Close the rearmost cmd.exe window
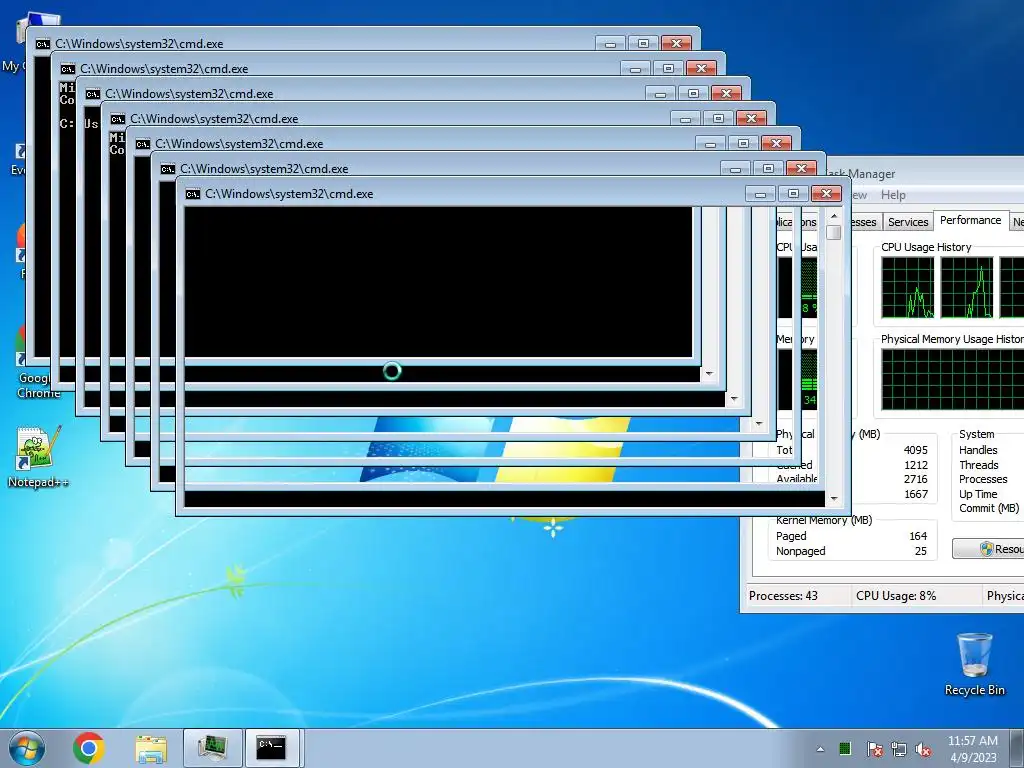The image size is (1024, 768). 676,44
